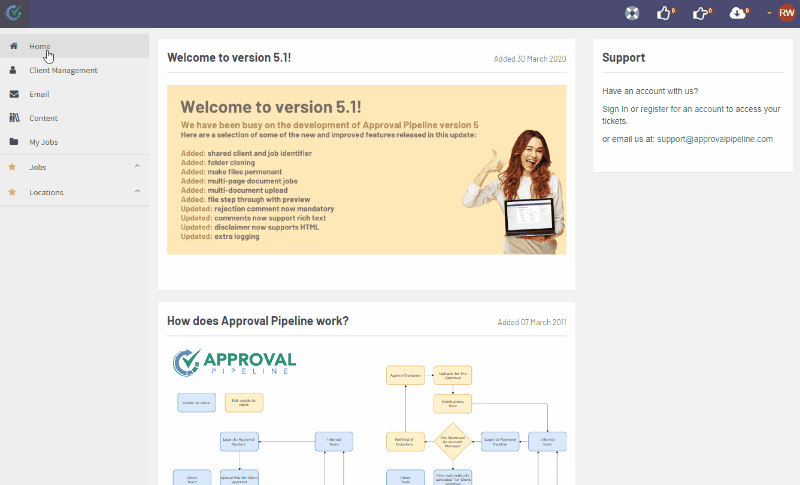Viewport: 800px width, 485px height.
Task: Click the Added 30 March 2020 date
Action: pyautogui.click(x=530, y=59)
